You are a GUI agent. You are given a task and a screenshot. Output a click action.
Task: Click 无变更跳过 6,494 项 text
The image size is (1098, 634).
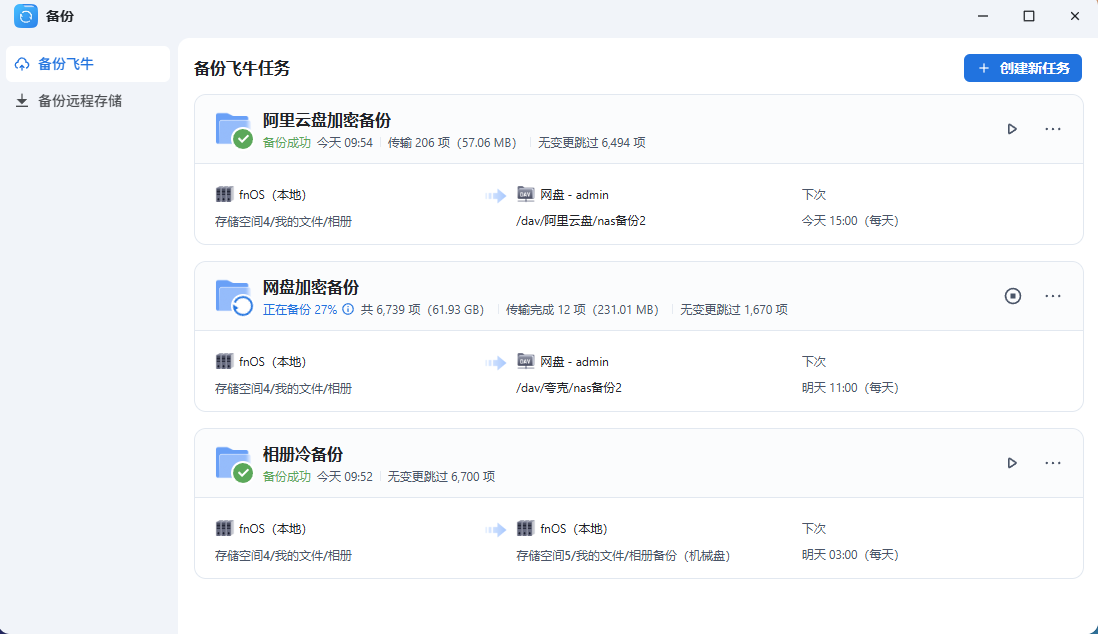[592, 142]
